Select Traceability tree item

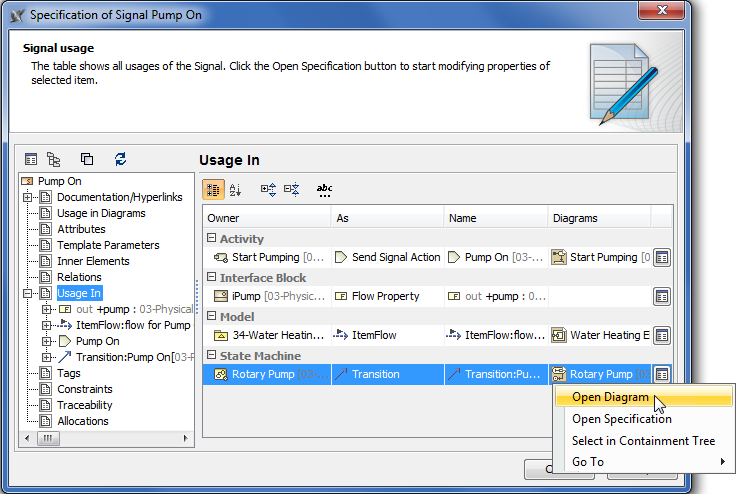(x=84, y=405)
